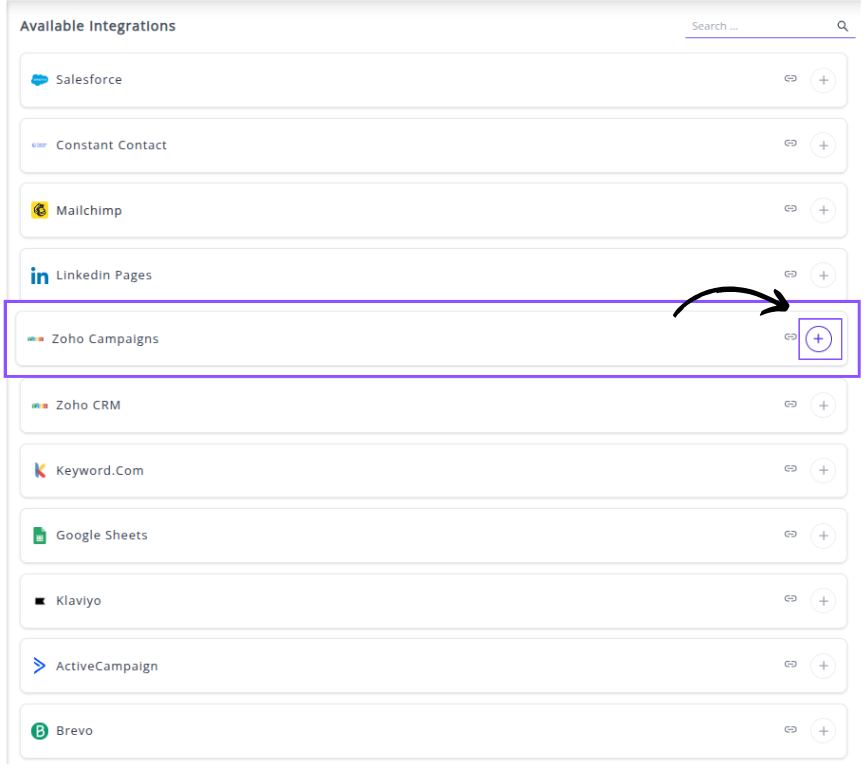864x772 pixels.
Task: Add the Salesforce integration with plus icon
Action: point(823,80)
